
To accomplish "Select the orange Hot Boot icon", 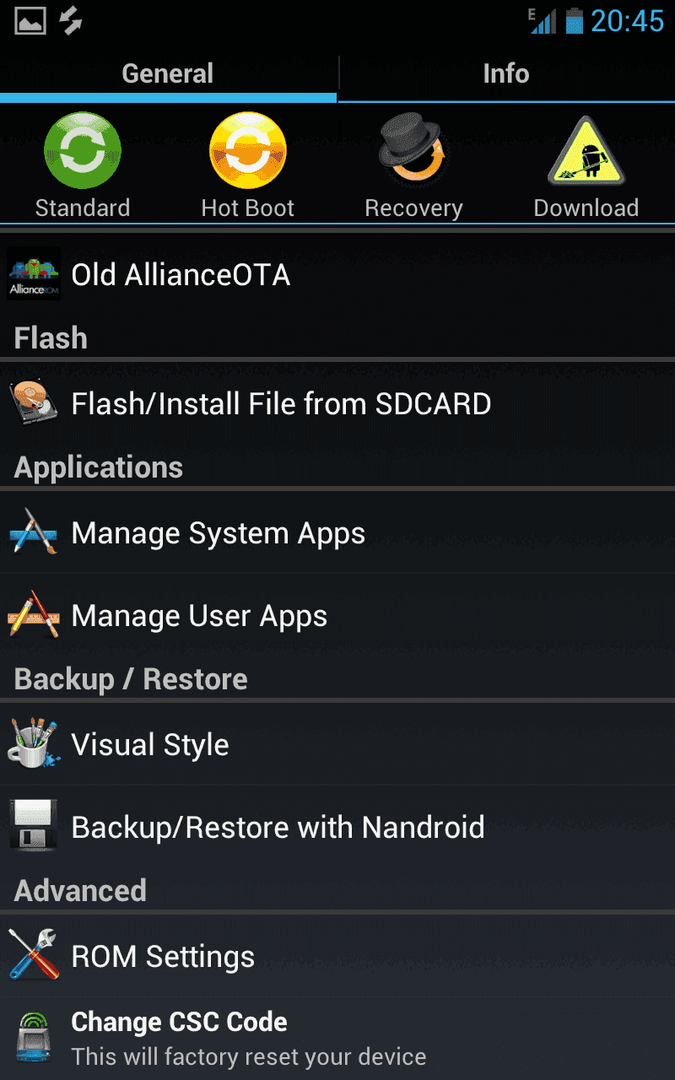I will [248, 150].
